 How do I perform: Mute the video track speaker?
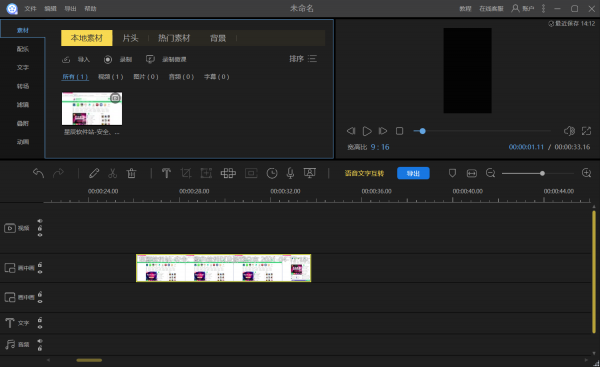click(x=40, y=221)
